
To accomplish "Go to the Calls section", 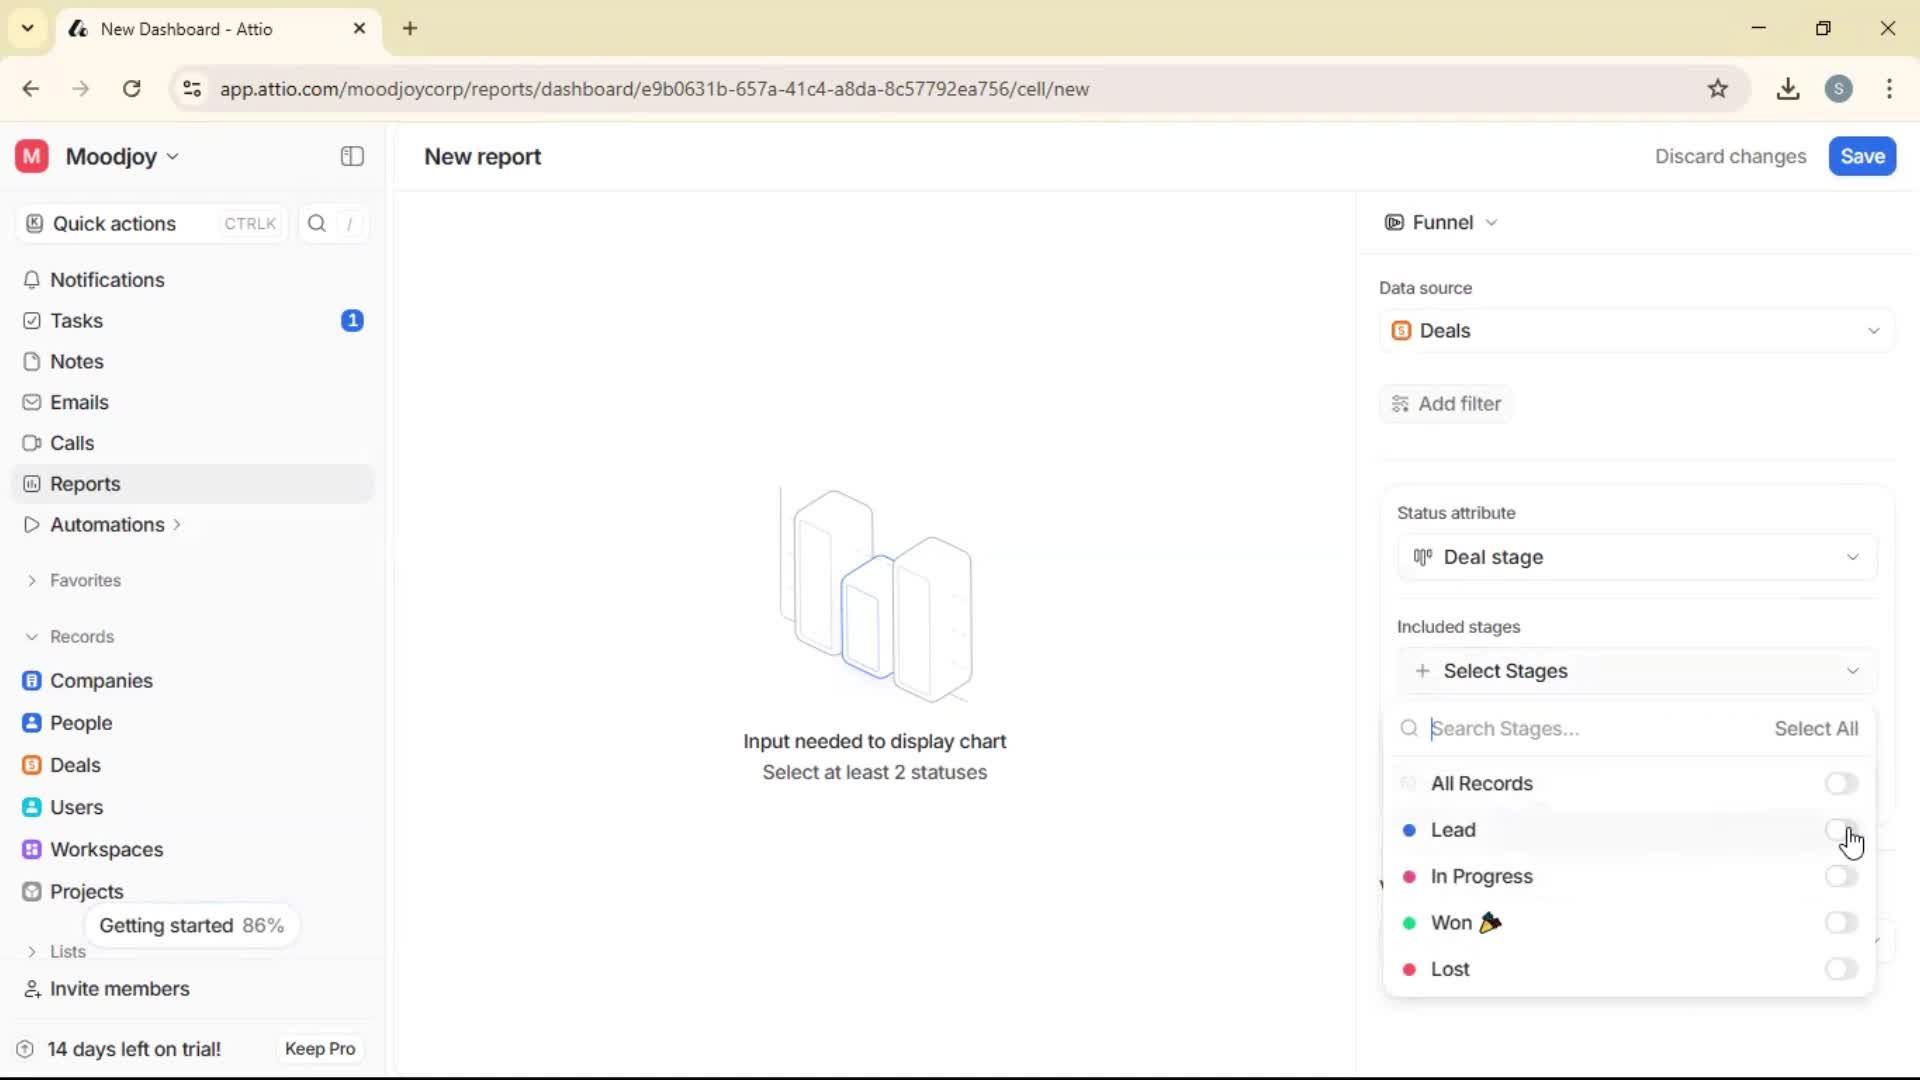I will tap(70, 443).
